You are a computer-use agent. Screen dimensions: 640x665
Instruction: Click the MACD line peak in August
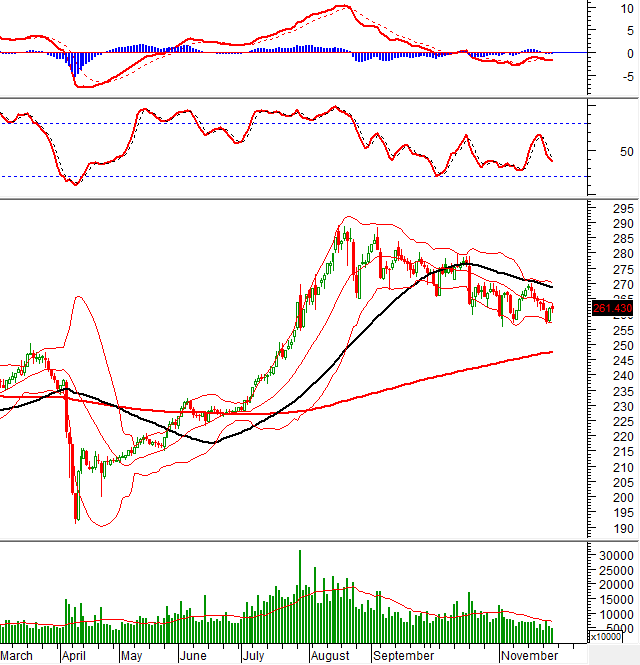[342, 6]
